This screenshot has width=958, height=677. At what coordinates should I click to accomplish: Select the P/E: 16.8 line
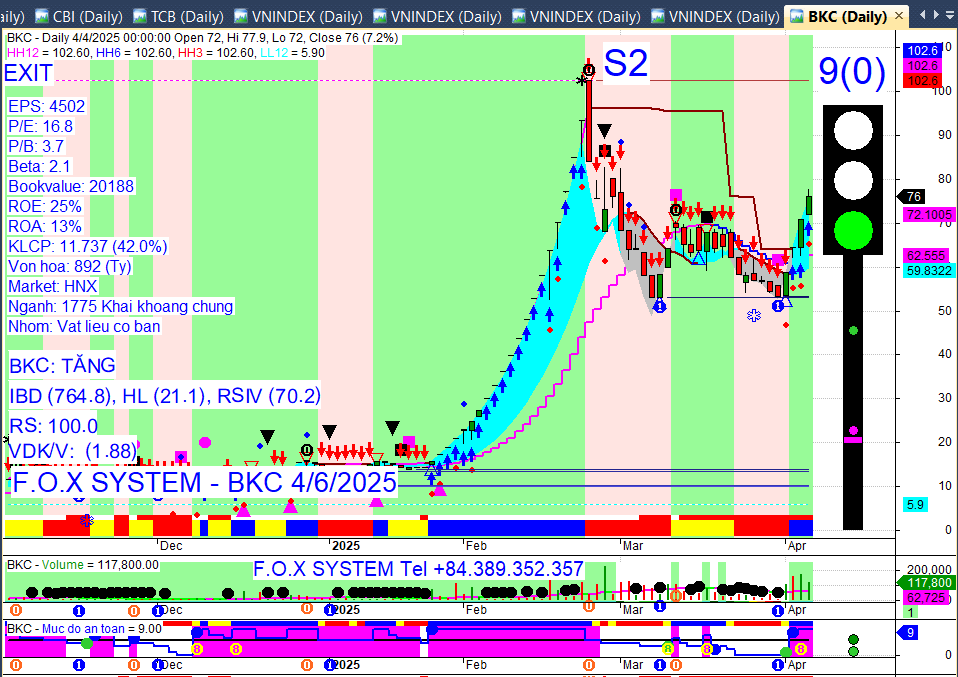pyautogui.click(x=40, y=126)
